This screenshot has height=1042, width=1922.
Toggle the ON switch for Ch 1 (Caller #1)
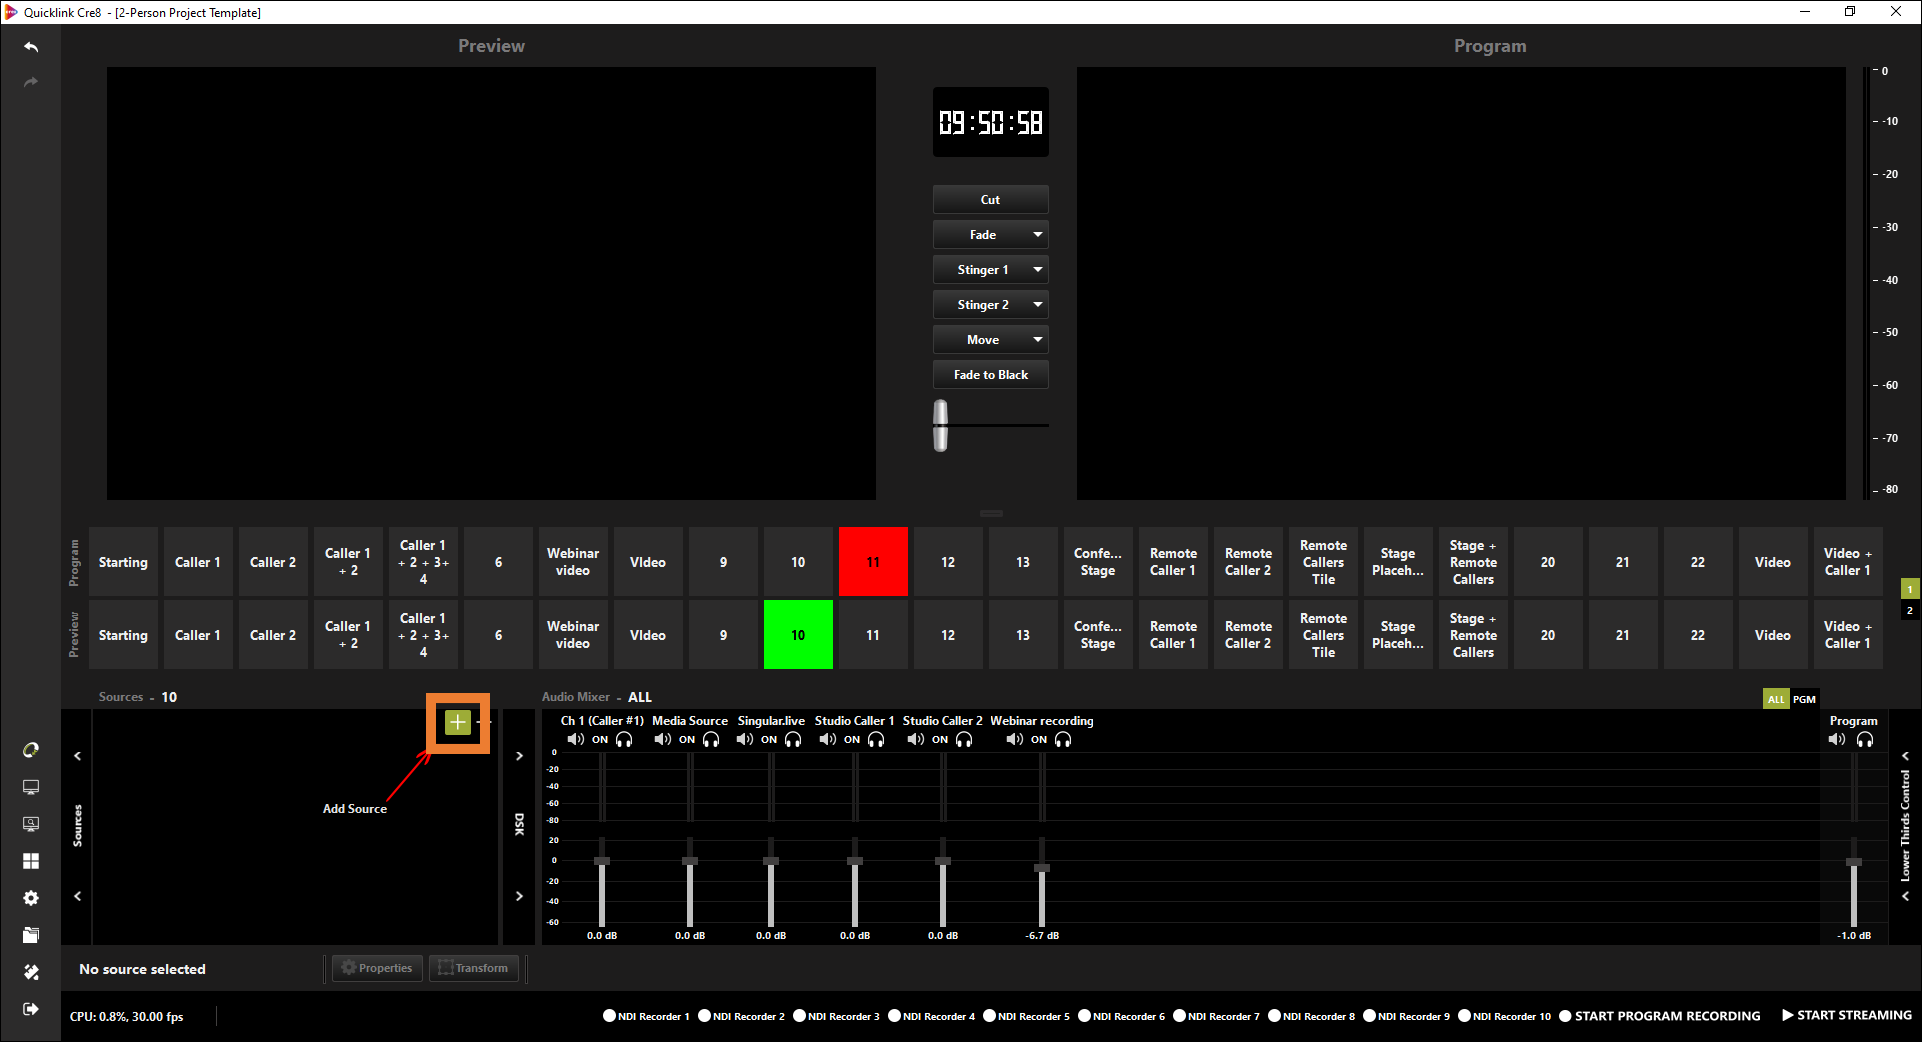[x=600, y=740]
